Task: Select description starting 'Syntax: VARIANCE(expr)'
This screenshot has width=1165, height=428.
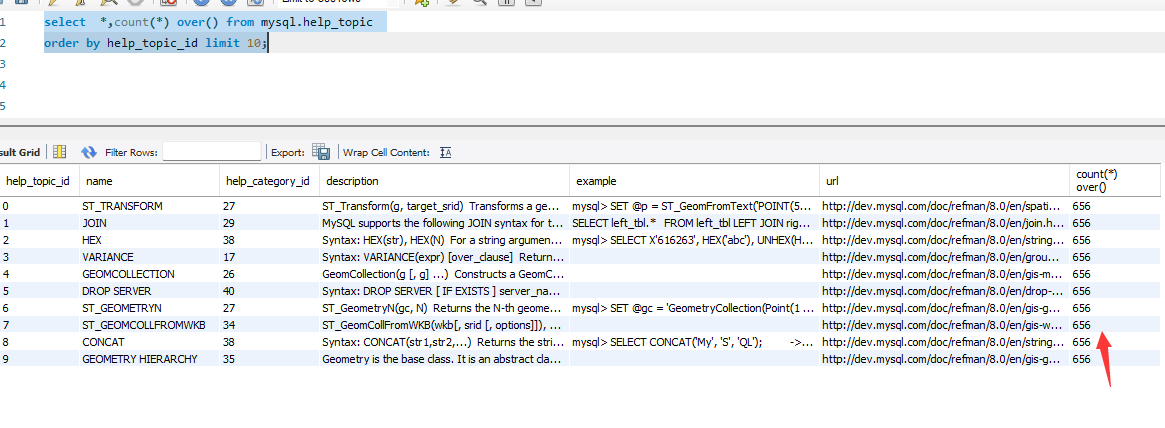Action: click(444, 256)
